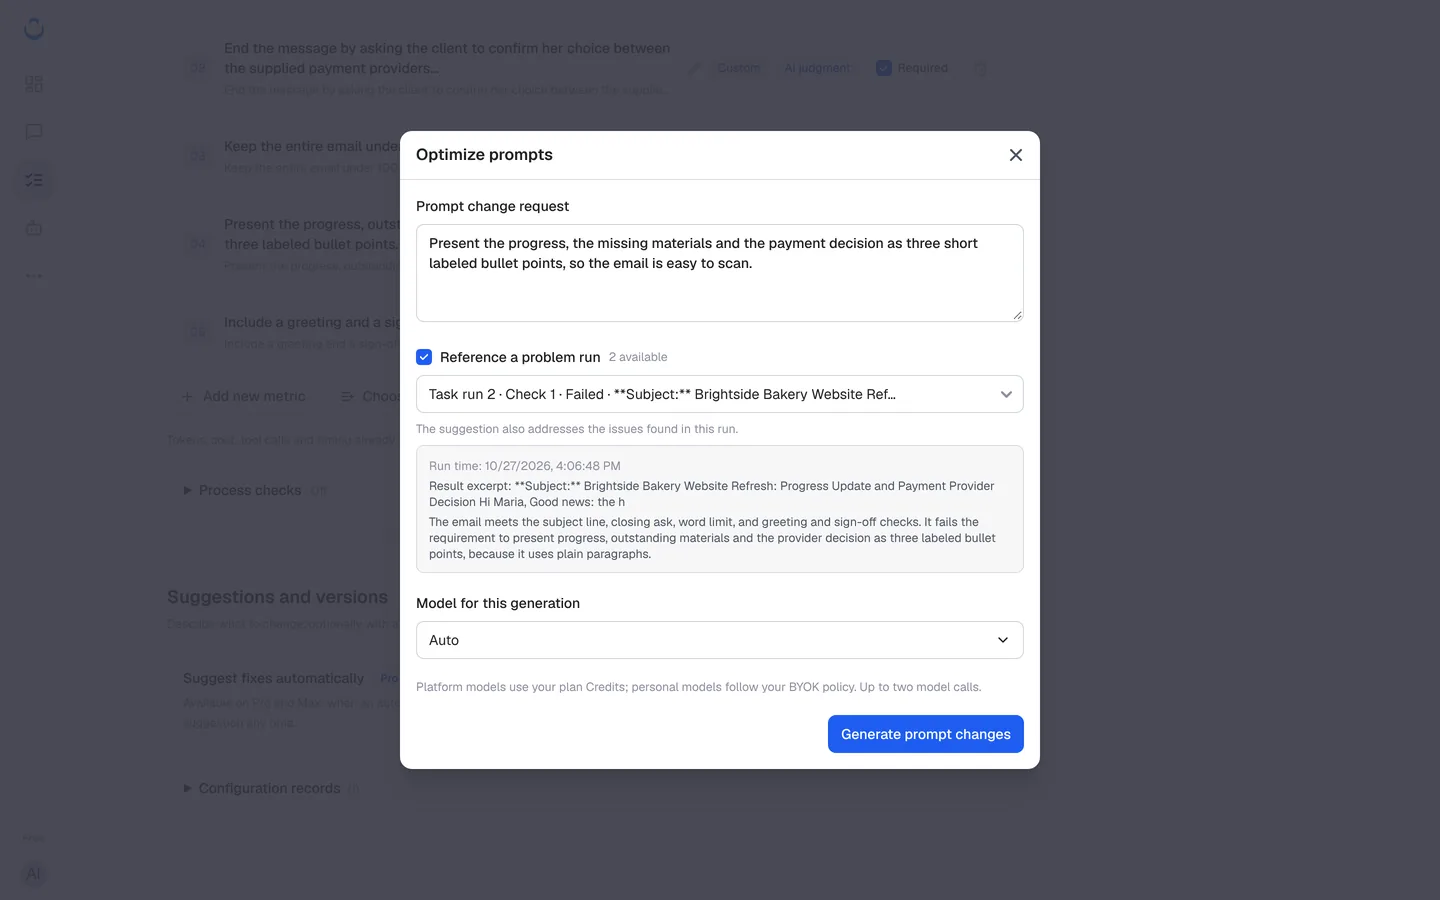Click the Generate prompt changes button
Screen dimensions: 1440x900
(x=925, y=734)
